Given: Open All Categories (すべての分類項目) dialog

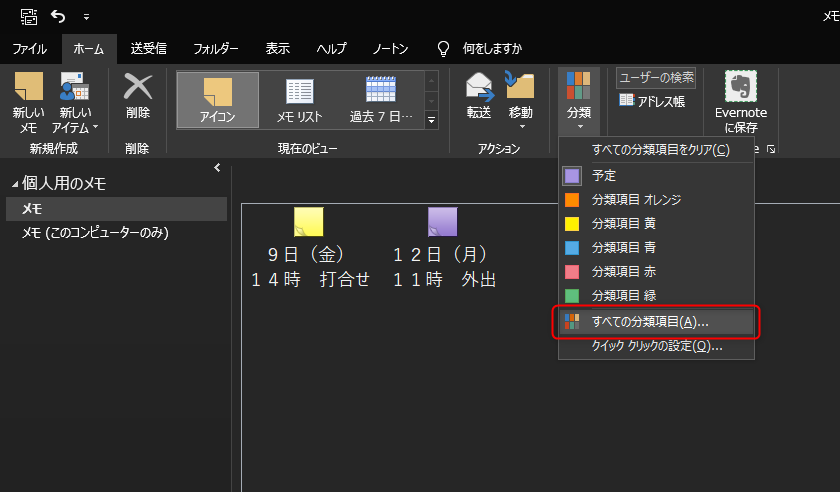Looking at the screenshot, I should coord(656,322).
